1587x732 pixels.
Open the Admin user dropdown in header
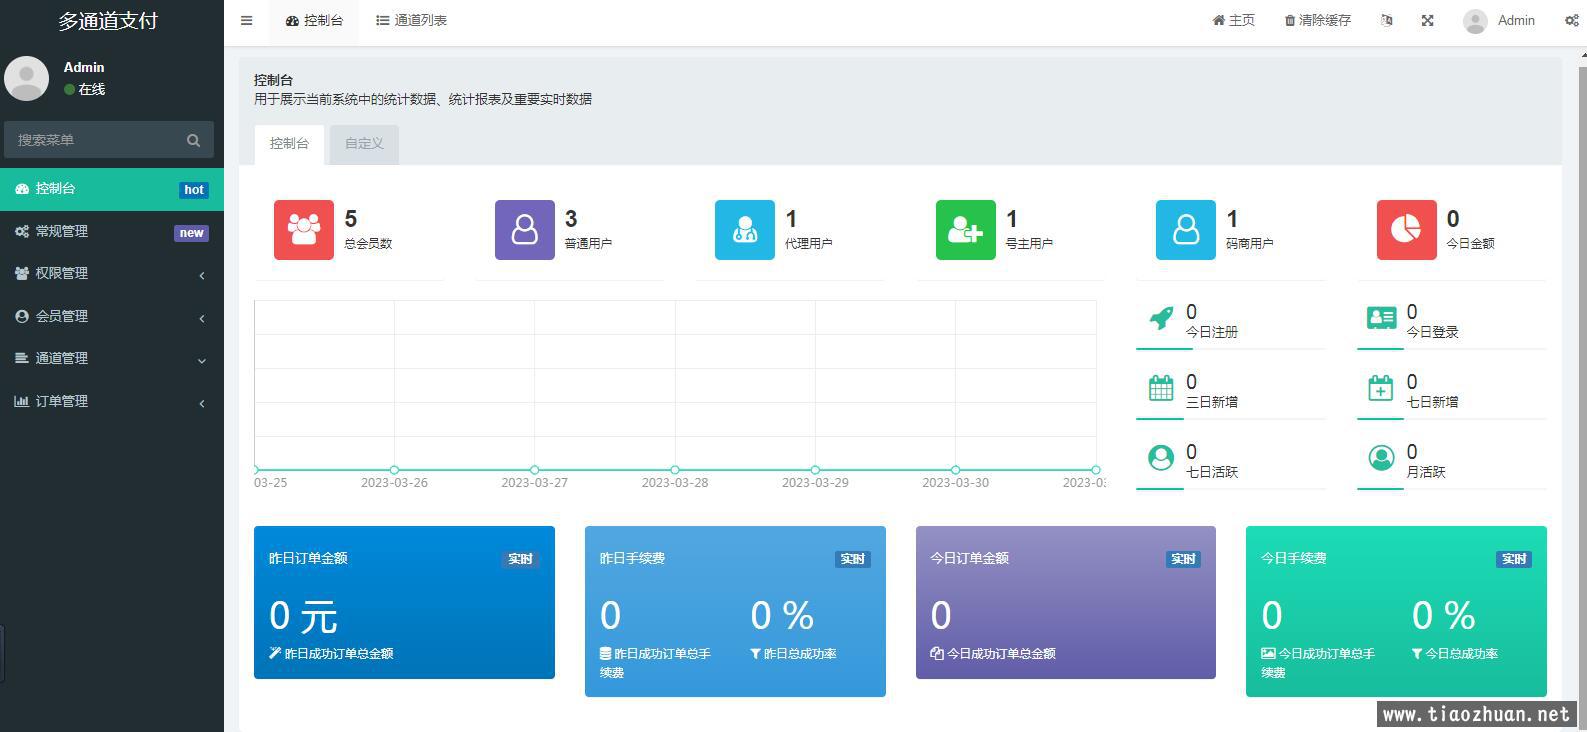(1499, 20)
